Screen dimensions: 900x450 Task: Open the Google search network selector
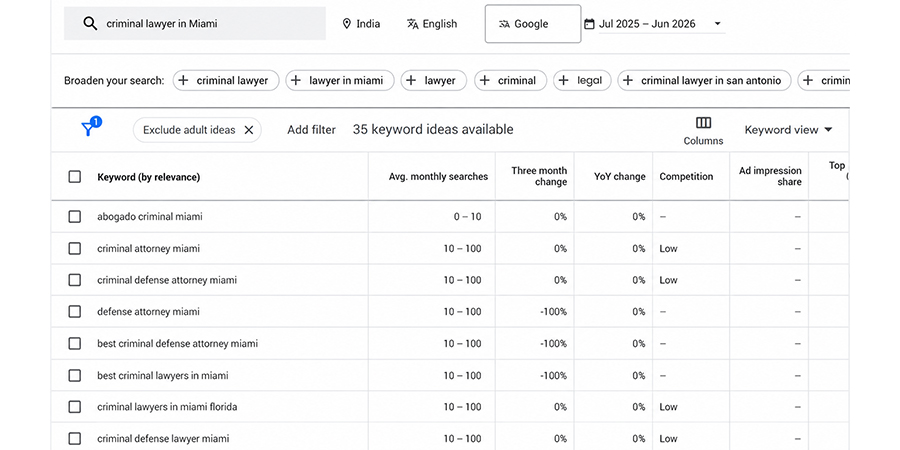533,24
